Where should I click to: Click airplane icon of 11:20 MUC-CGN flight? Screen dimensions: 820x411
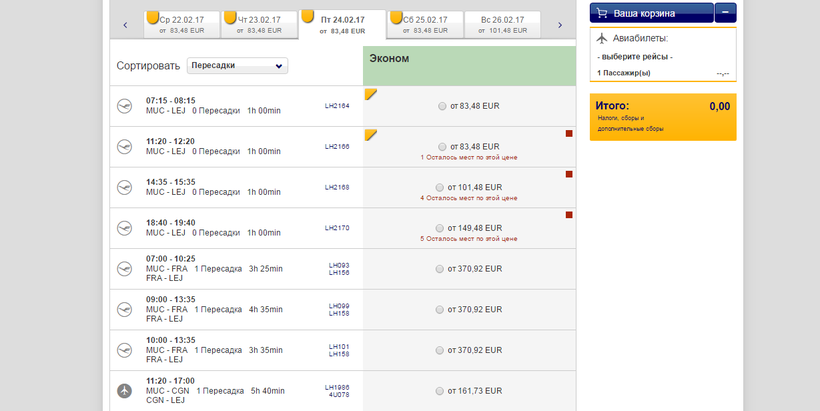(125, 391)
